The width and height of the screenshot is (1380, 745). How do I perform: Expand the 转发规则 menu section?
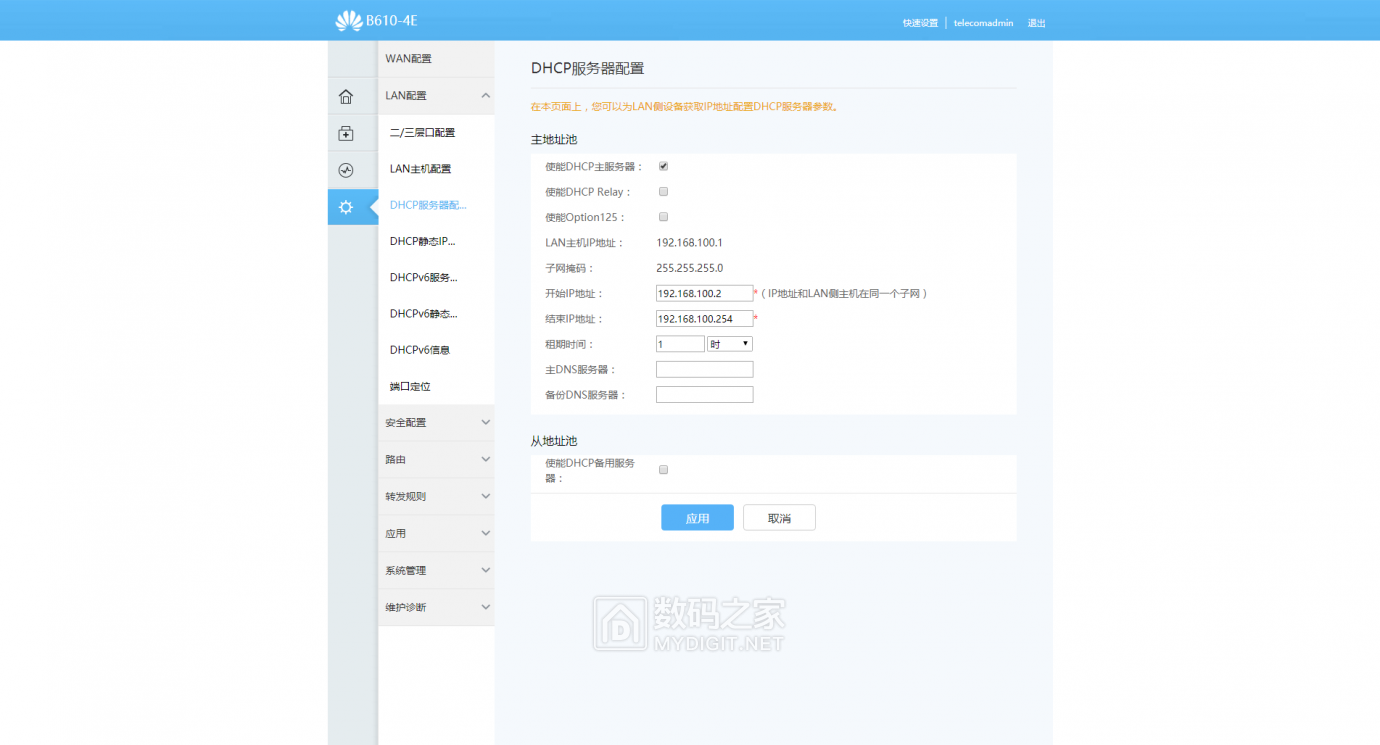click(x=436, y=497)
